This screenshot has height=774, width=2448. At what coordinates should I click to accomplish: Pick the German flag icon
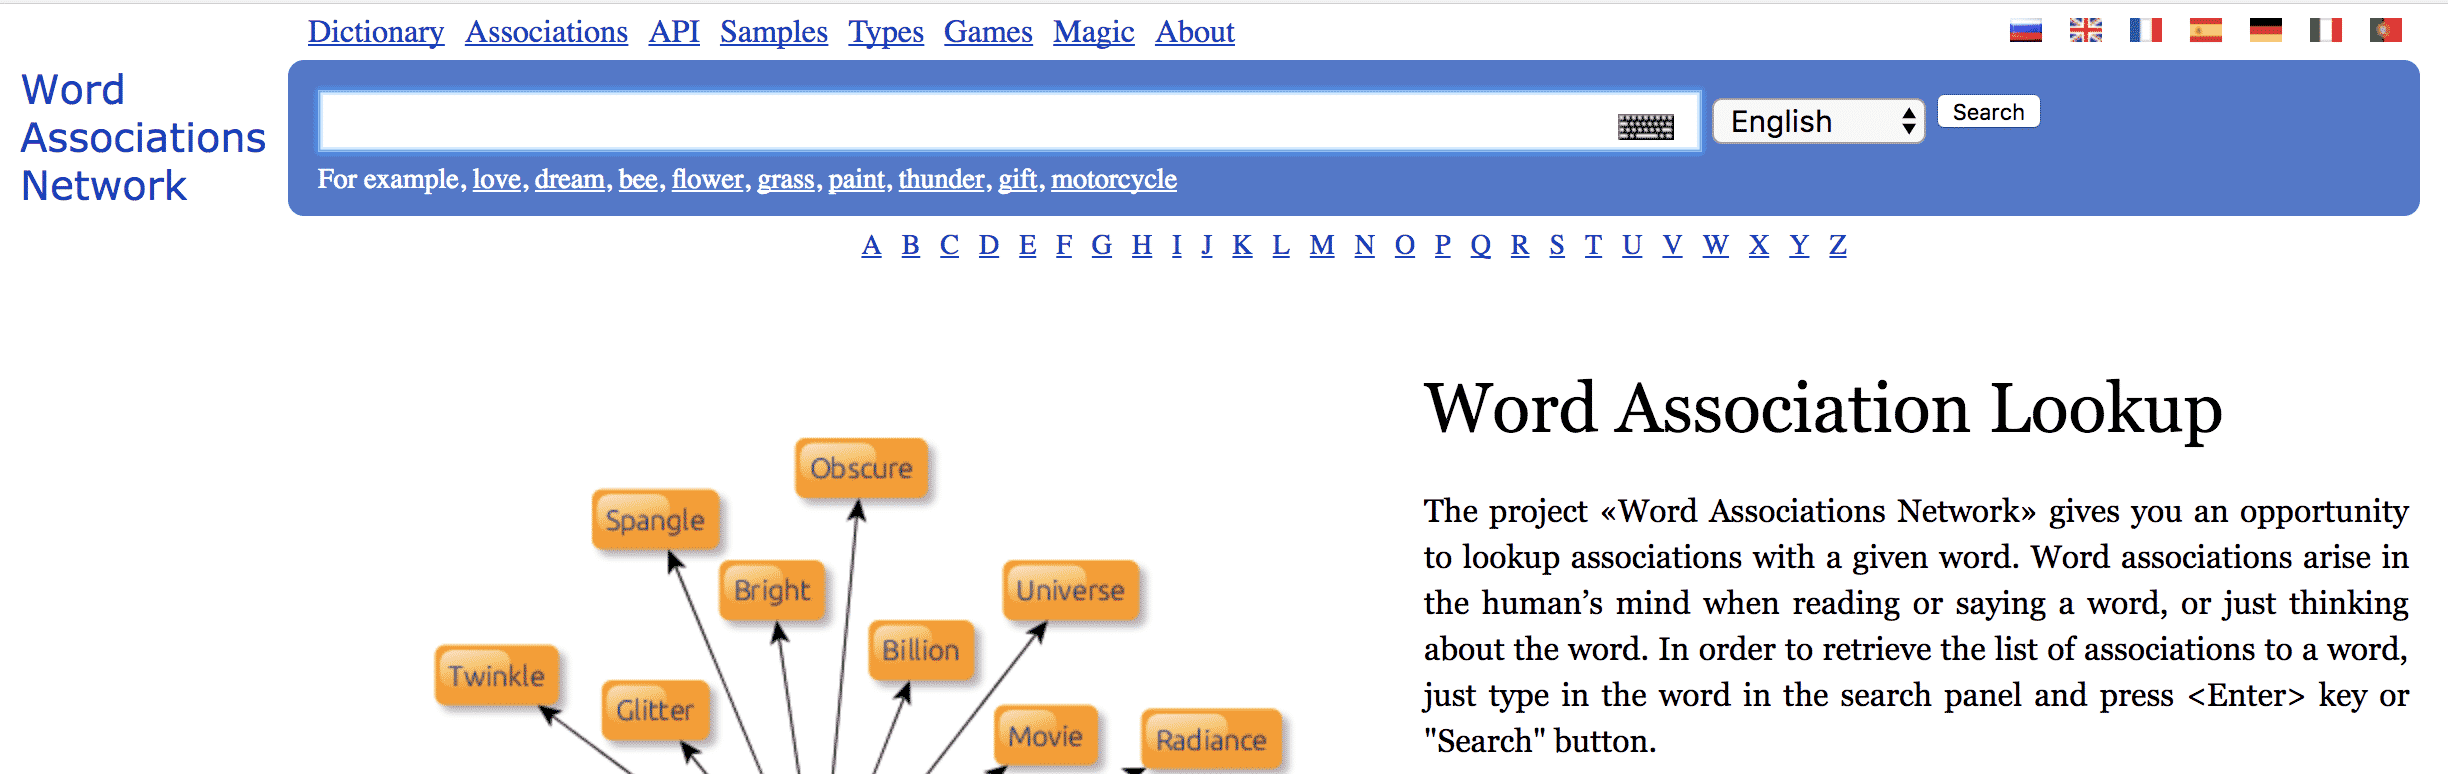(2265, 31)
